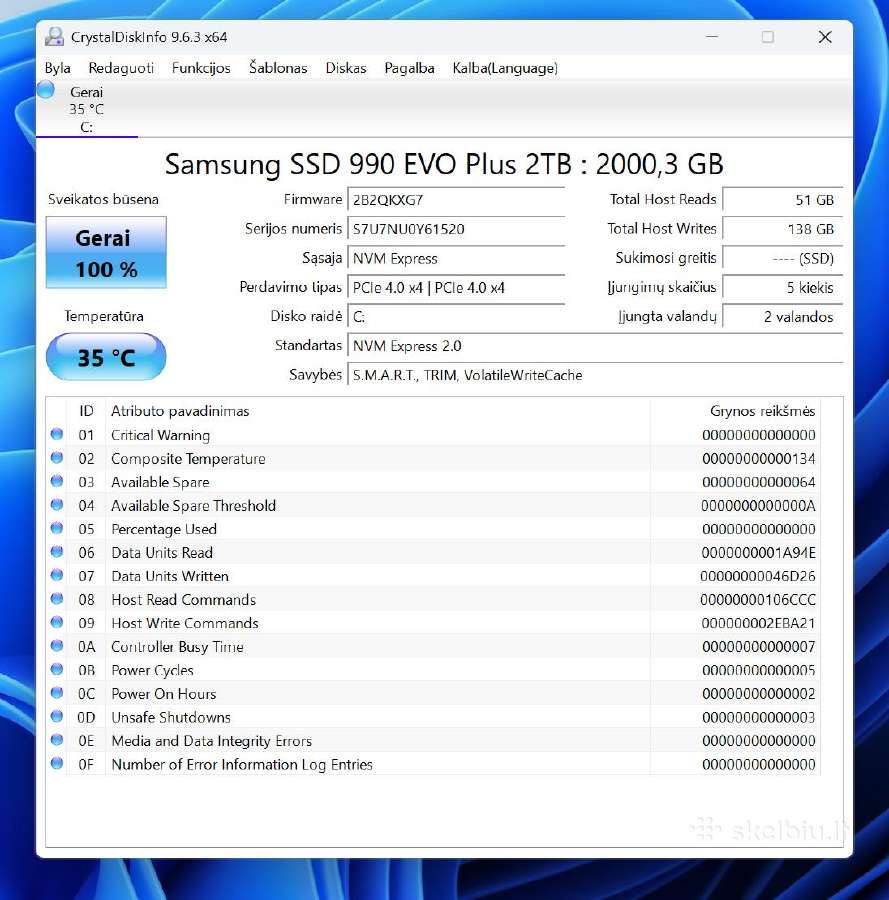The width and height of the screenshot is (889, 900).
Task: Open the Byla menu
Action: [57, 68]
